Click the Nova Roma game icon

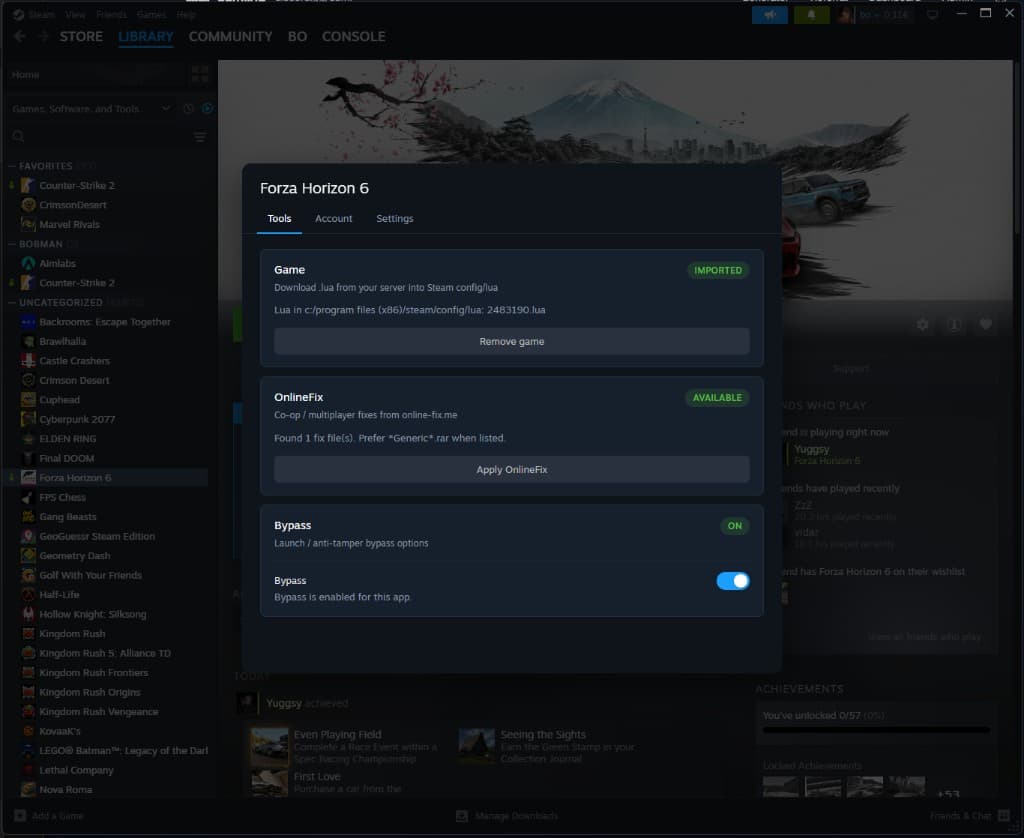click(28, 790)
